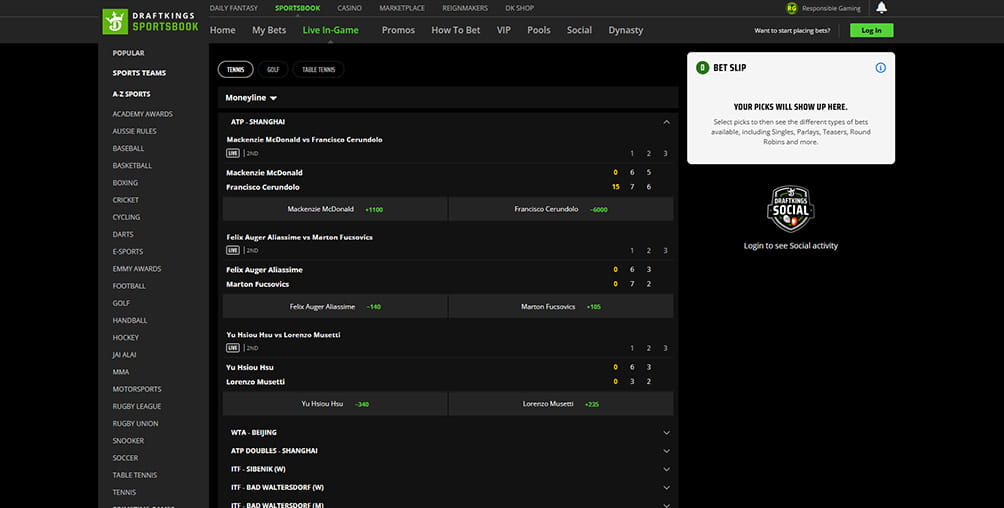
Task: Select Popular in sidebar
Action: pyautogui.click(x=128, y=53)
